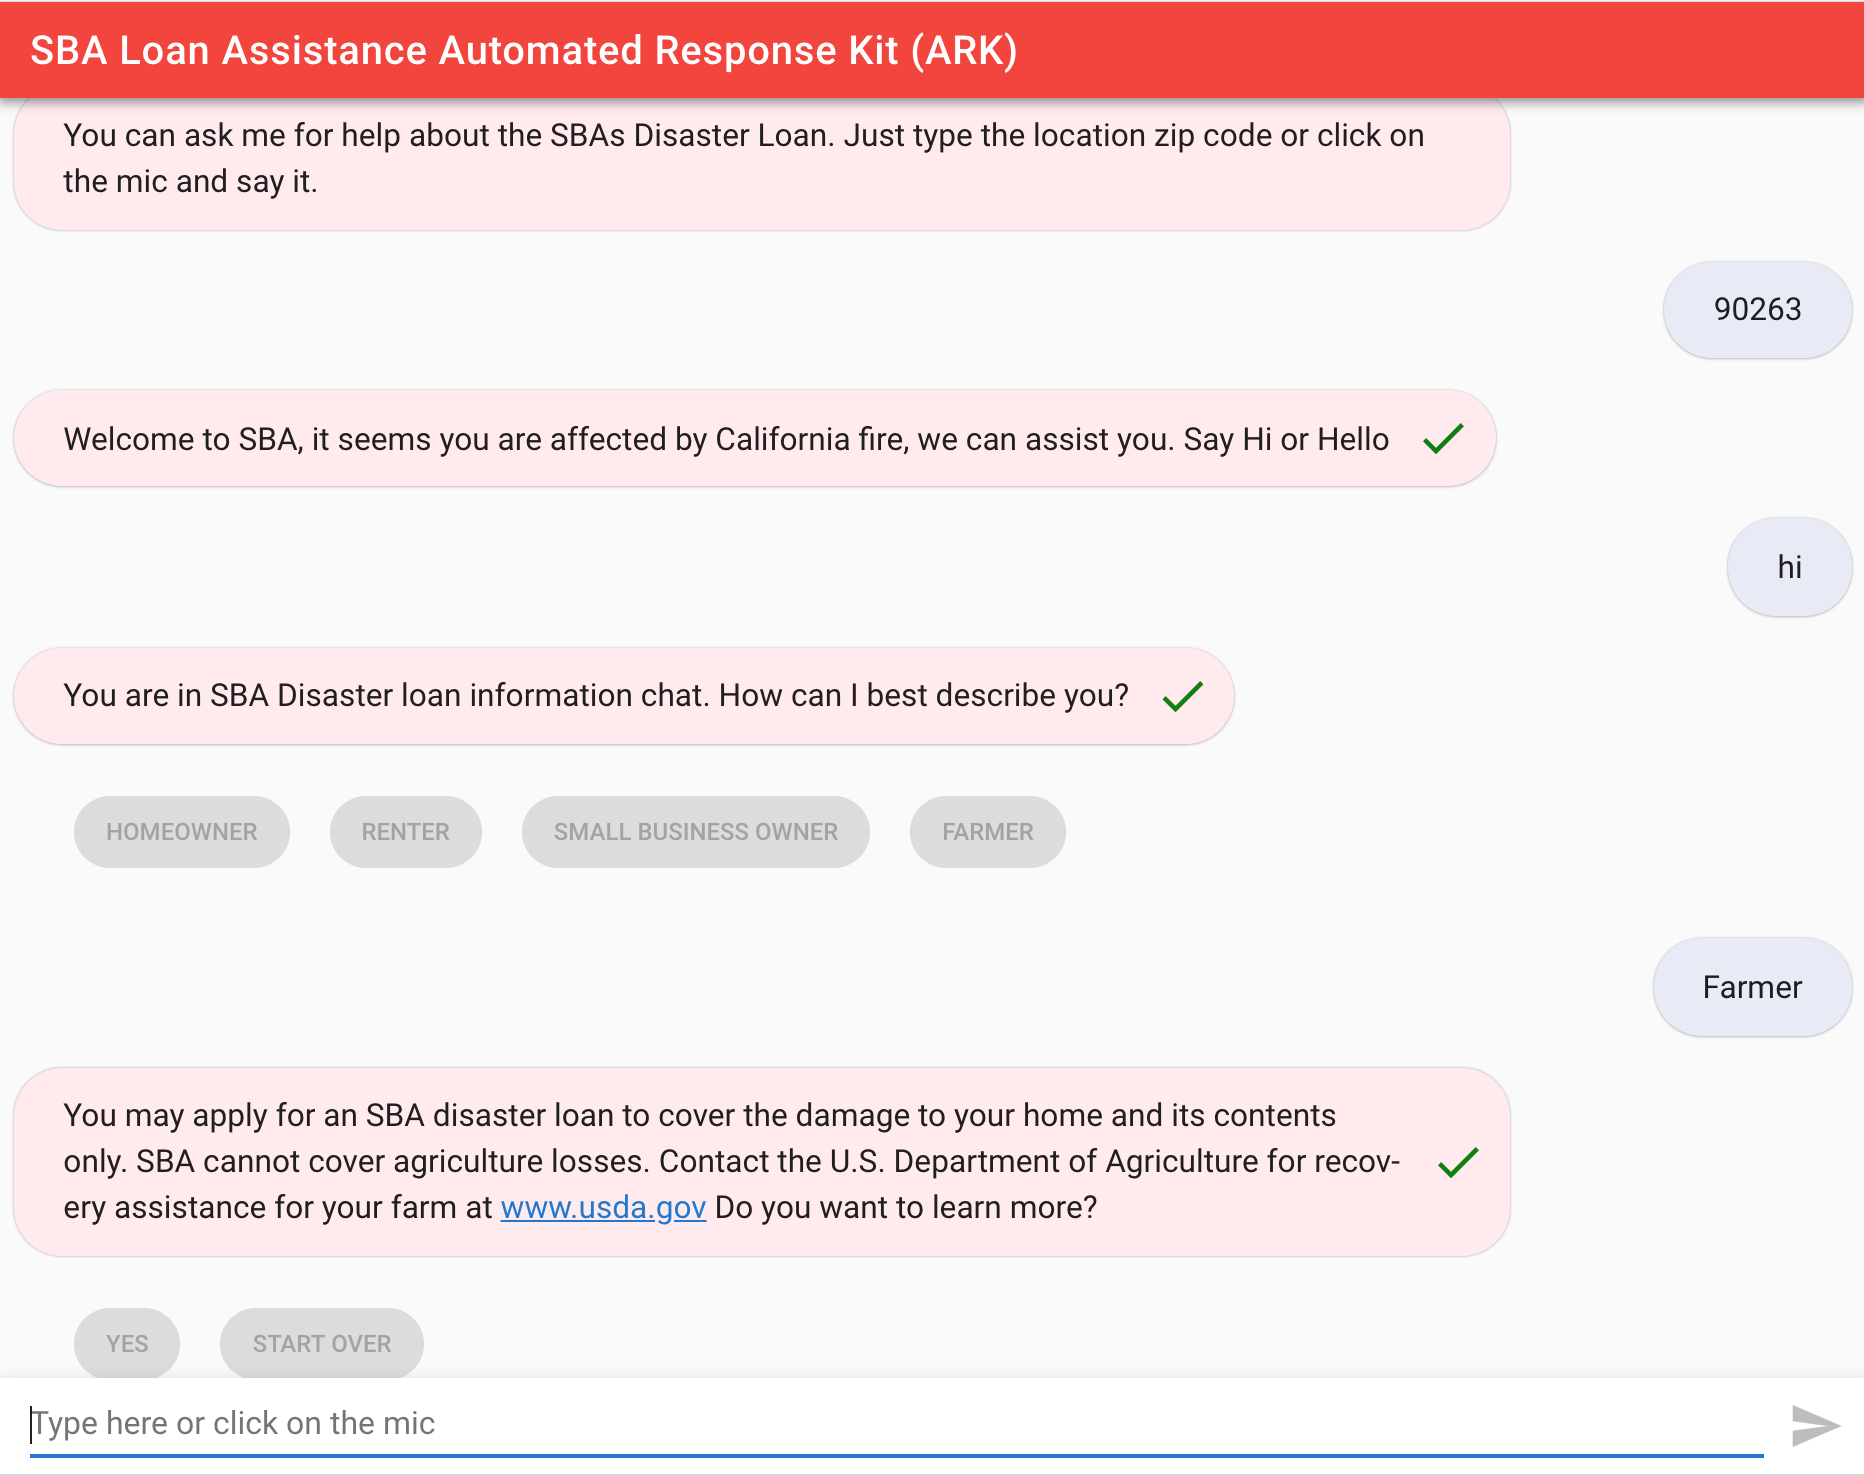Click checkmark beside agriculture losses message
This screenshot has width=1864, height=1476.
click(x=1458, y=1162)
